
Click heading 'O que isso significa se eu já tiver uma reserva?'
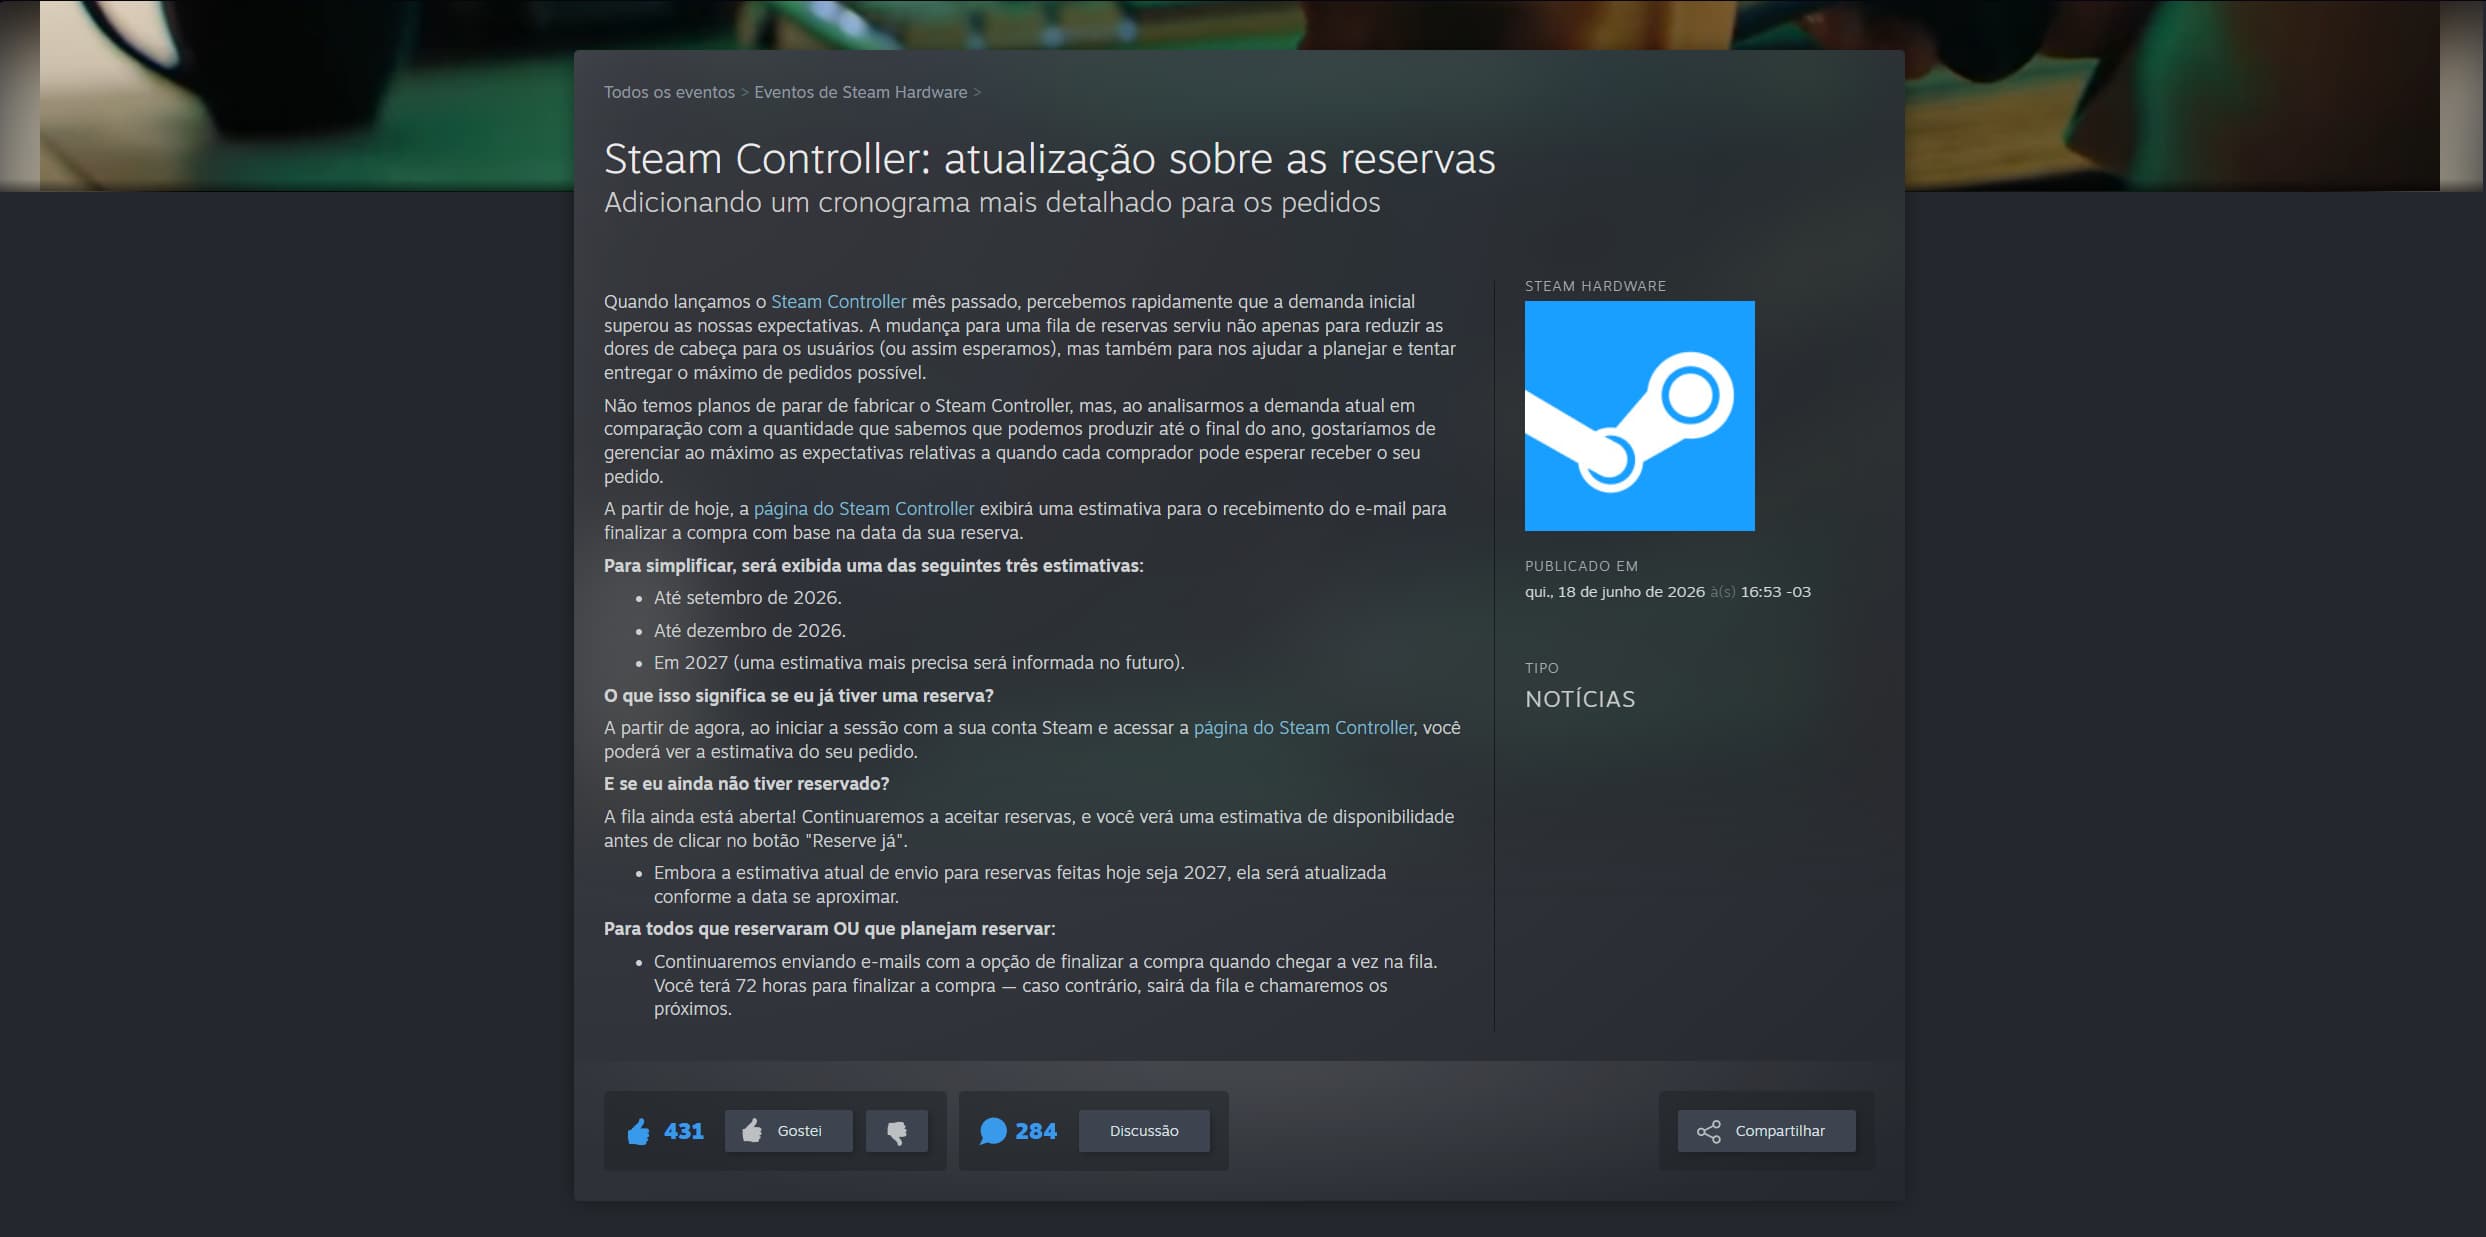point(798,695)
